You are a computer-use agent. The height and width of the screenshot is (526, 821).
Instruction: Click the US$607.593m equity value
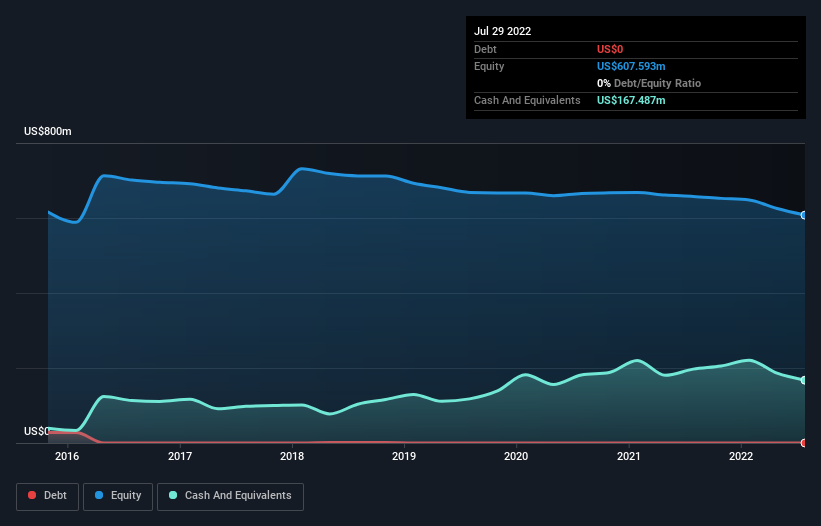631,66
